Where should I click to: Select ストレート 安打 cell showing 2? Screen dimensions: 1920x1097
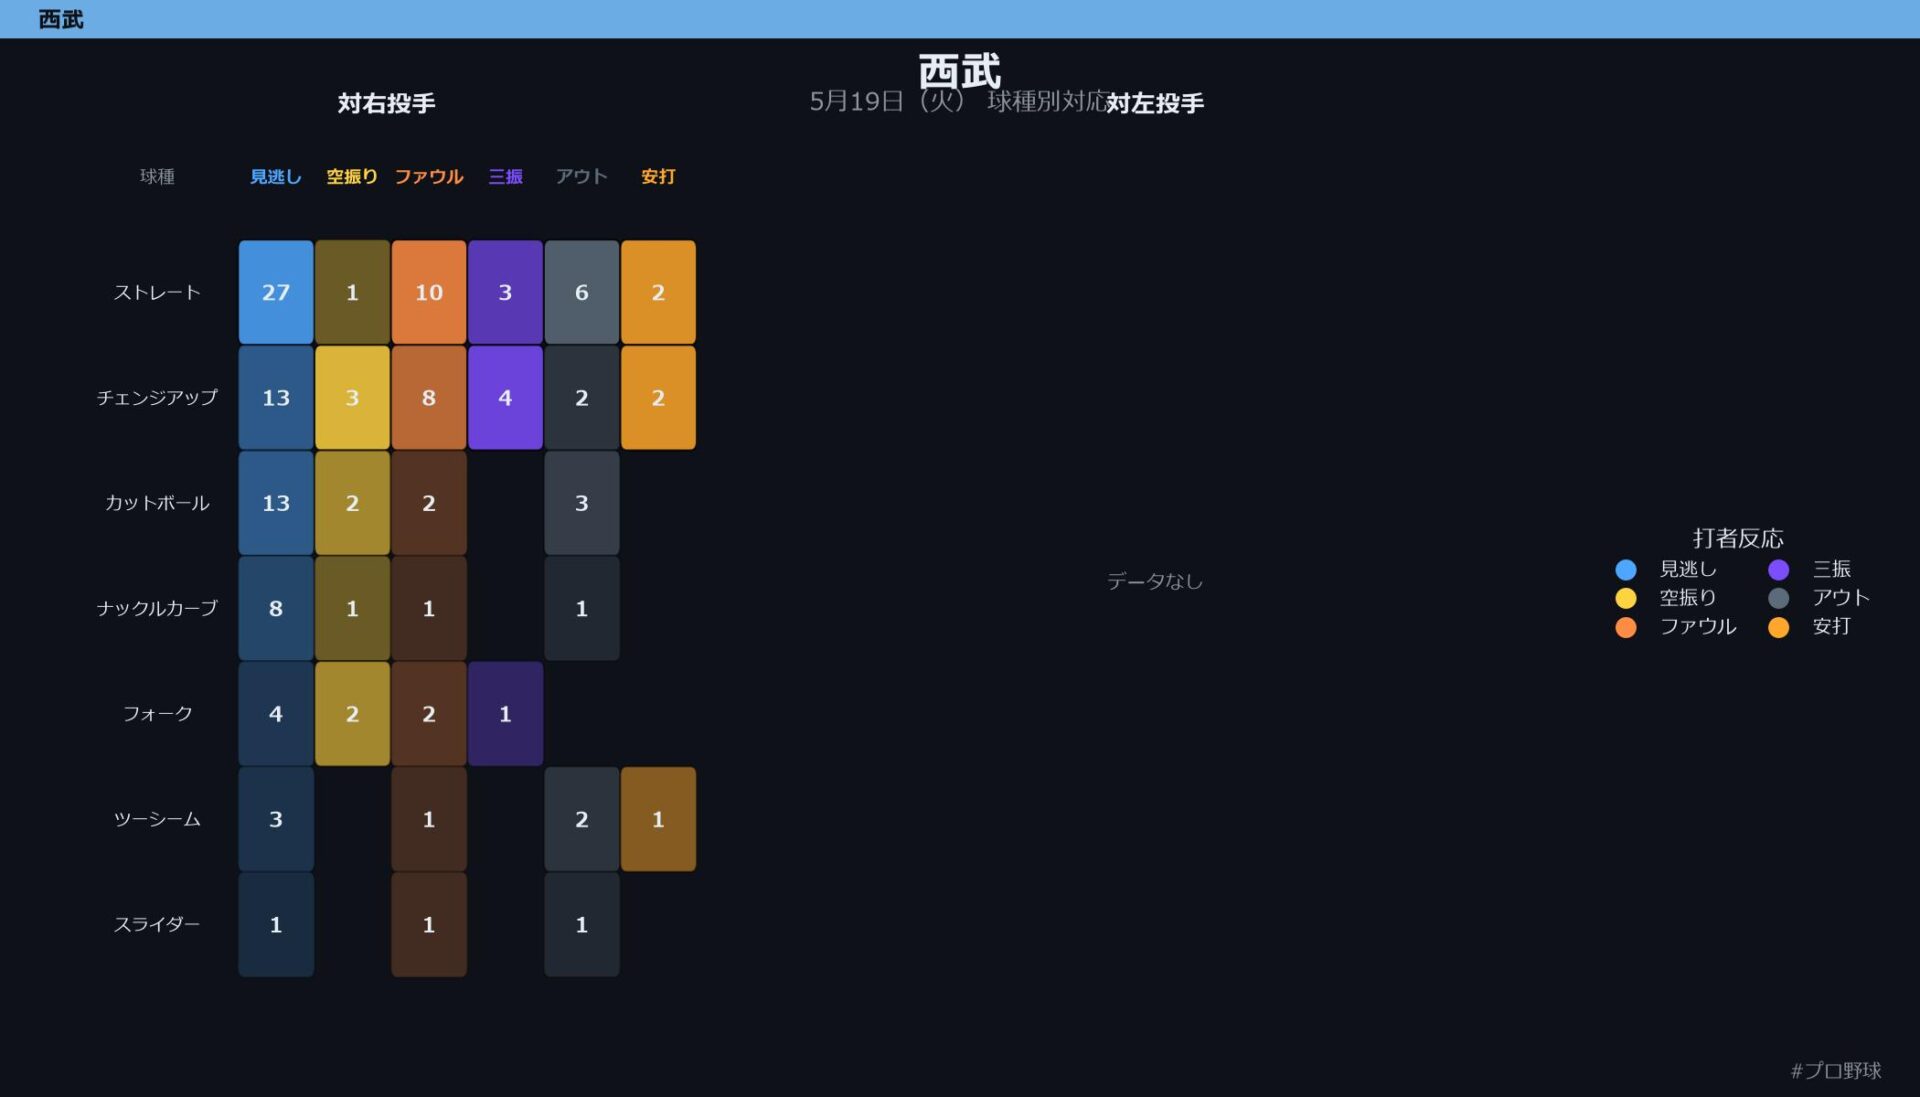click(x=658, y=292)
